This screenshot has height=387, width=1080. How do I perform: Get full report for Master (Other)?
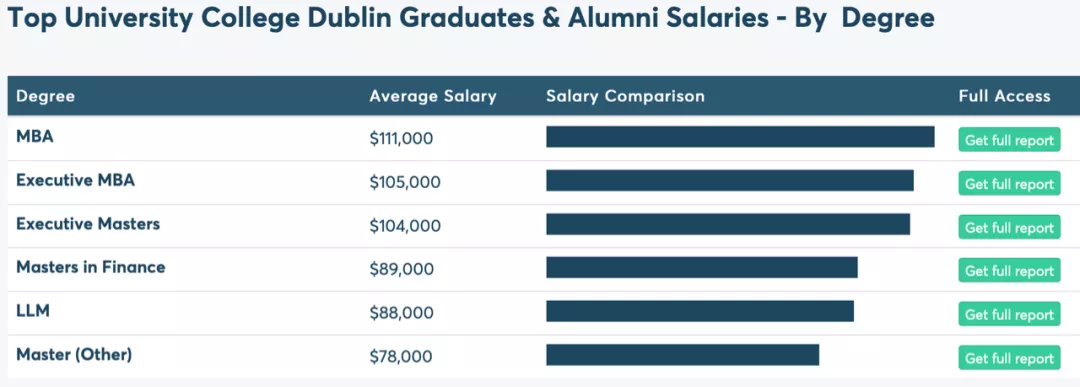coord(1009,358)
